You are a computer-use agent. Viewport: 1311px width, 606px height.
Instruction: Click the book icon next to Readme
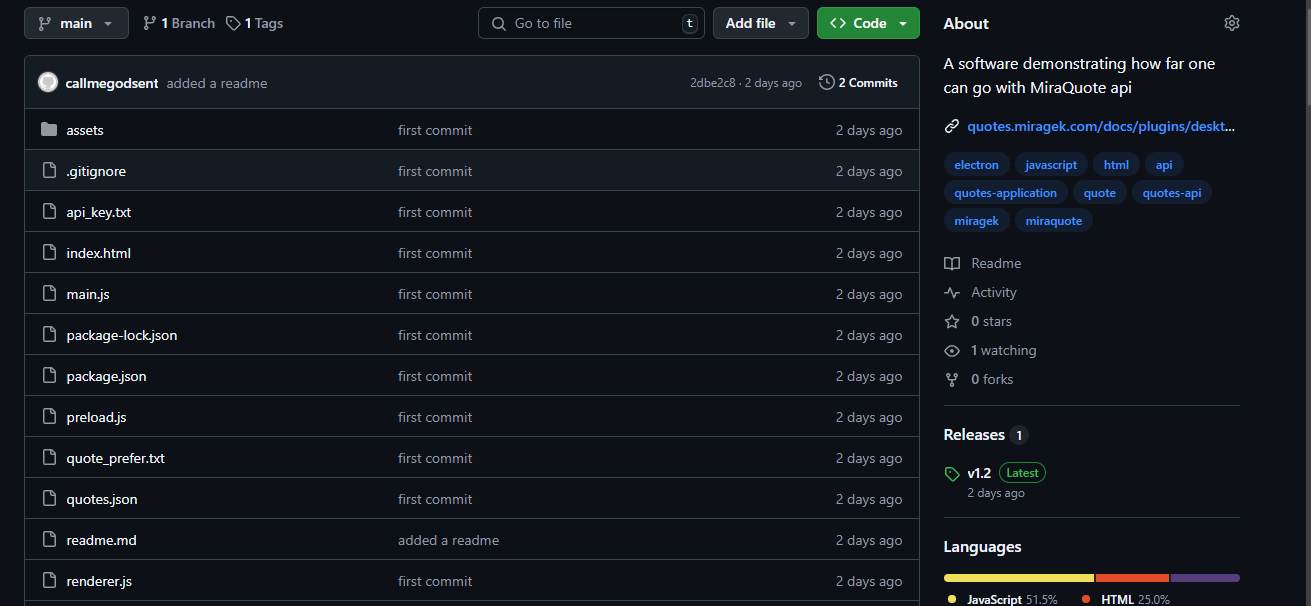click(952, 263)
